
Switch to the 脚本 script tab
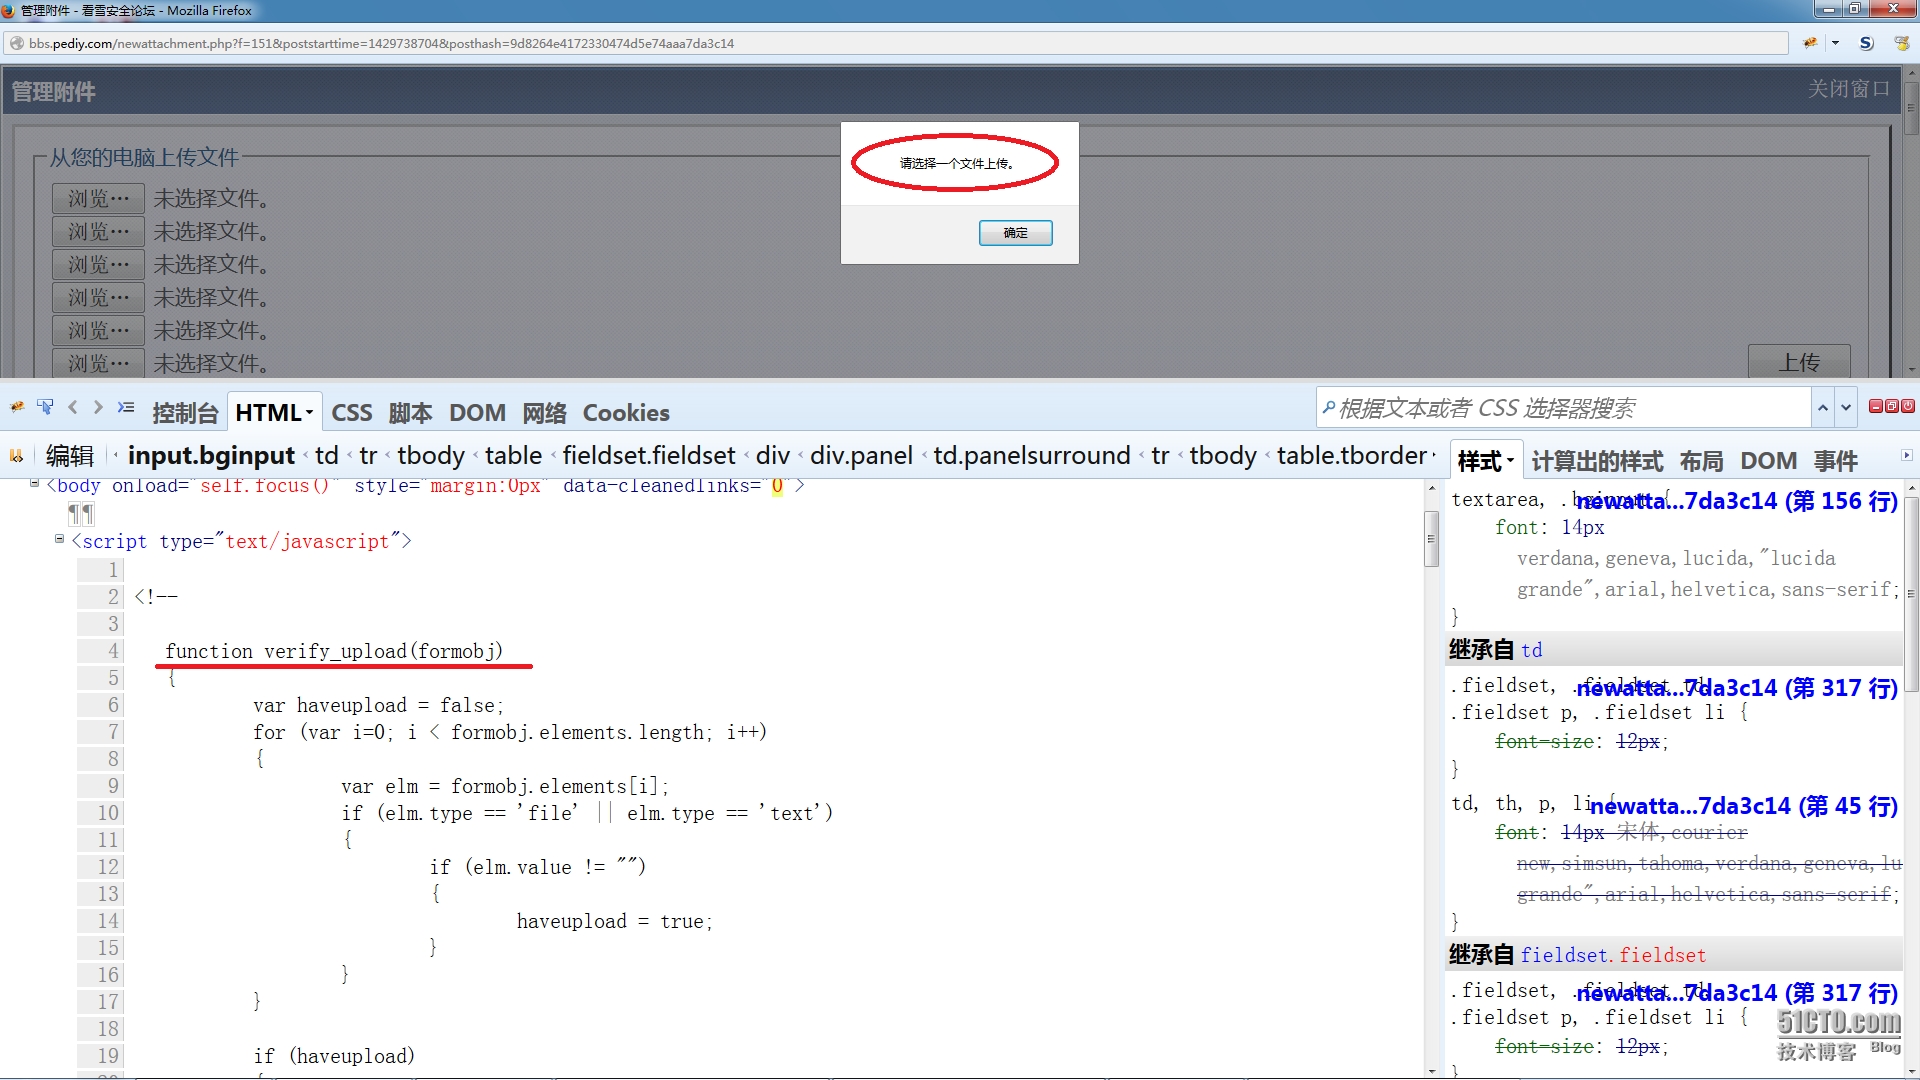pos(411,413)
